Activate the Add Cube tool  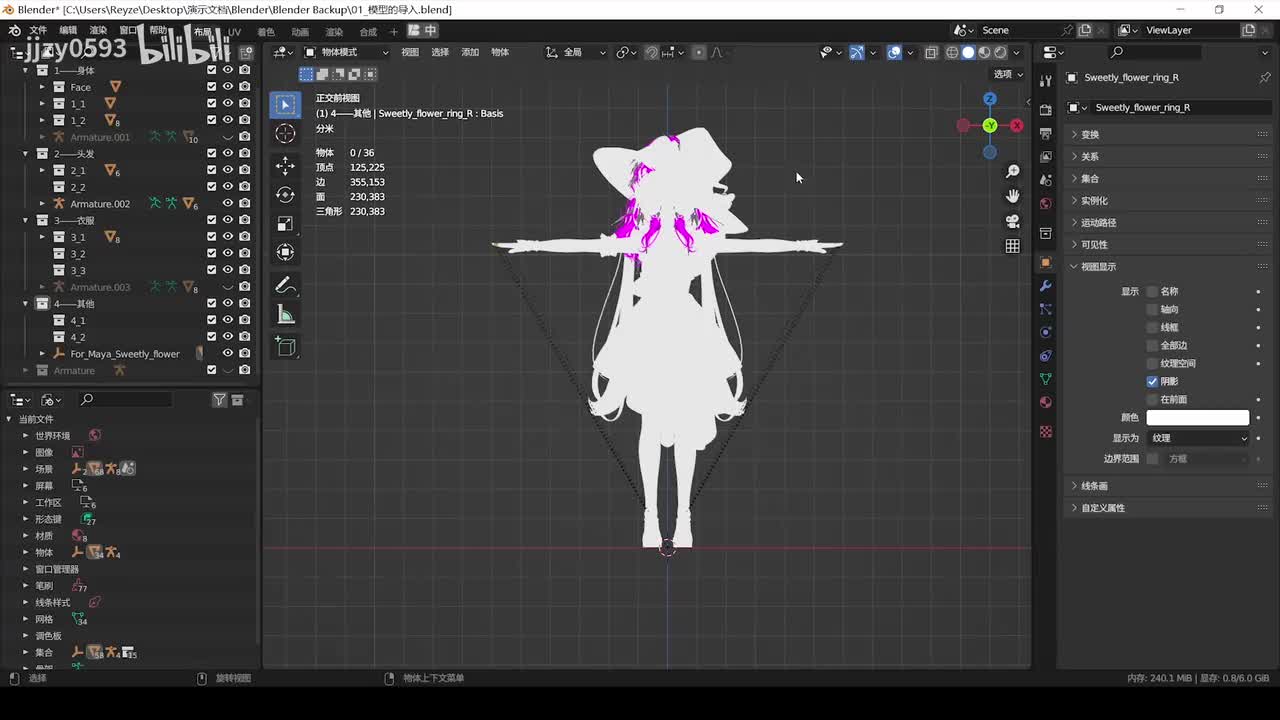[x=285, y=347]
